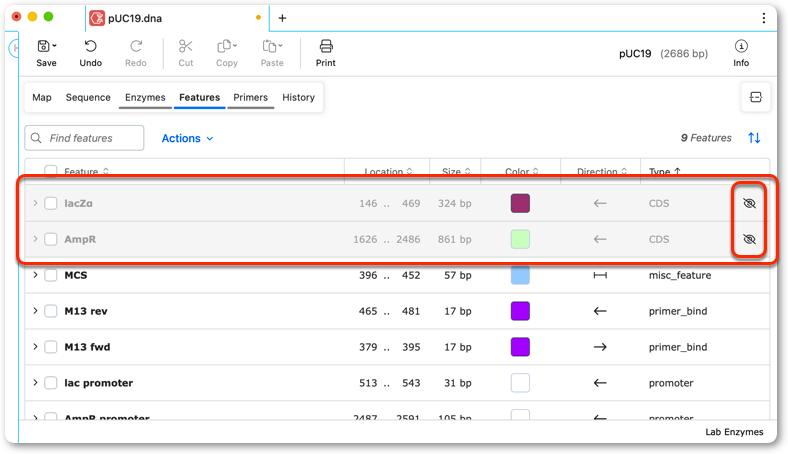Open the Save dropdown arrow
788x454 pixels.
pos(54,46)
